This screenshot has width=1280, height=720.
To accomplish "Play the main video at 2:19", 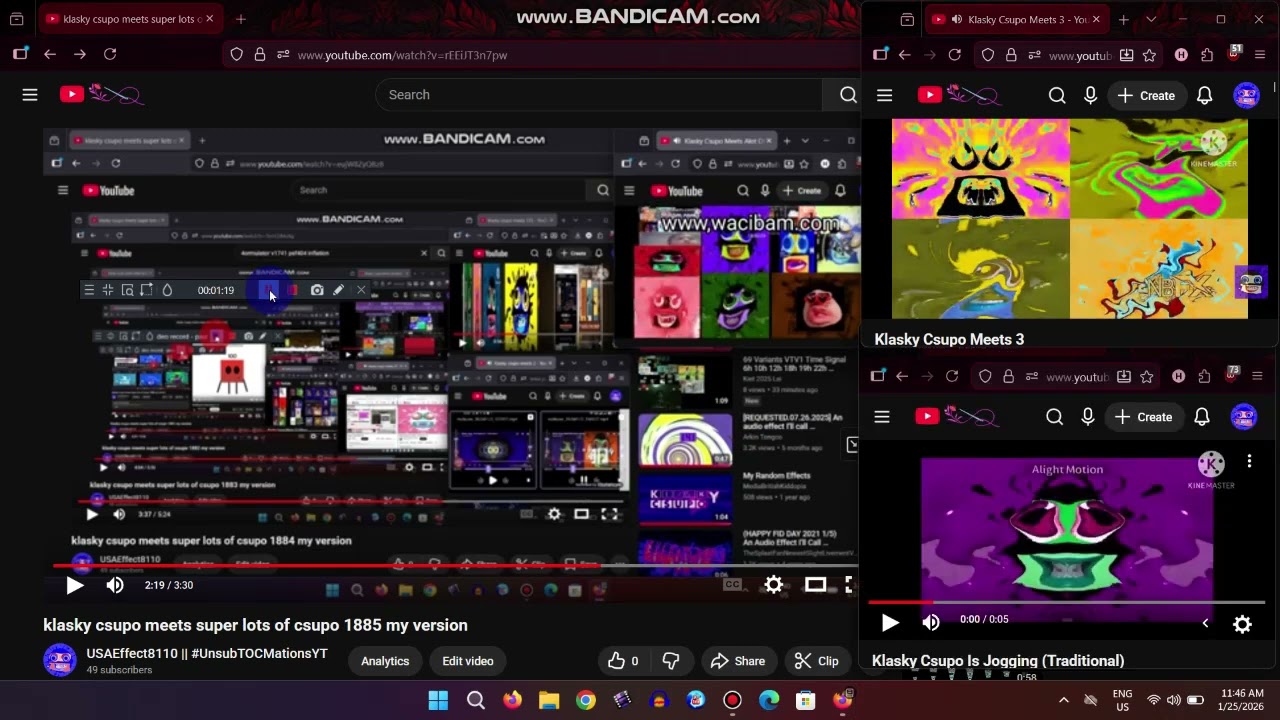I will click(x=75, y=586).
